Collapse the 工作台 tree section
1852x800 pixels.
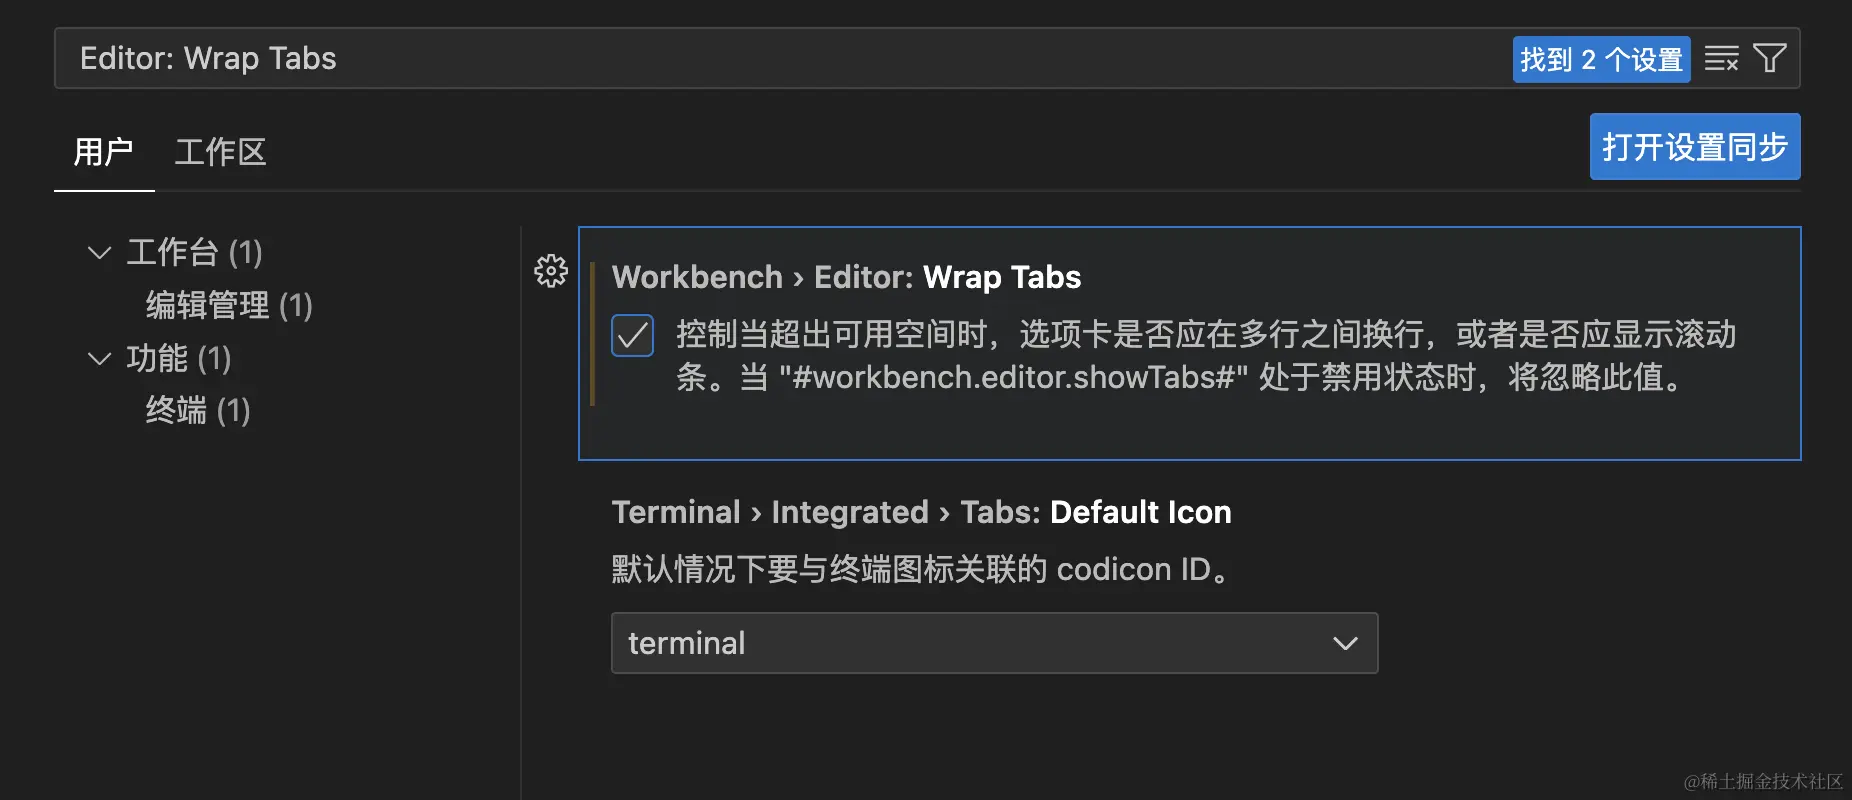pos(99,252)
